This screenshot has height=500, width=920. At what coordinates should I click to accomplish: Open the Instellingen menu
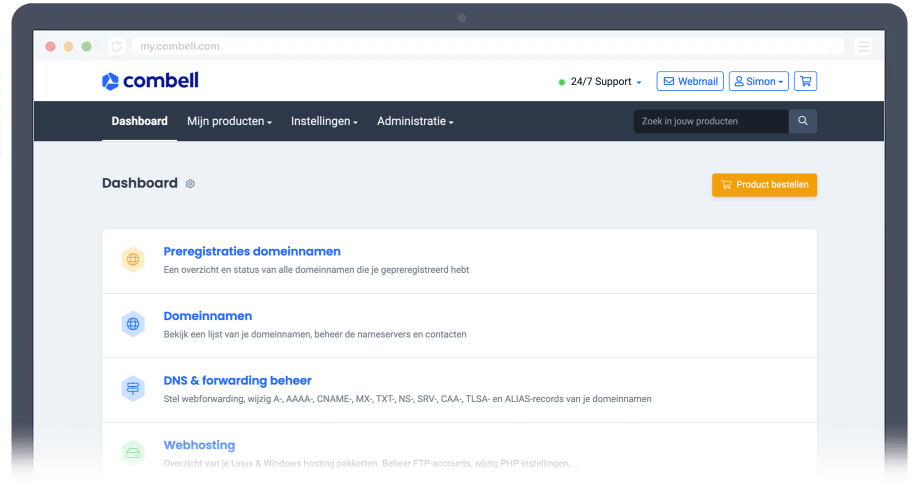click(324, 121)
